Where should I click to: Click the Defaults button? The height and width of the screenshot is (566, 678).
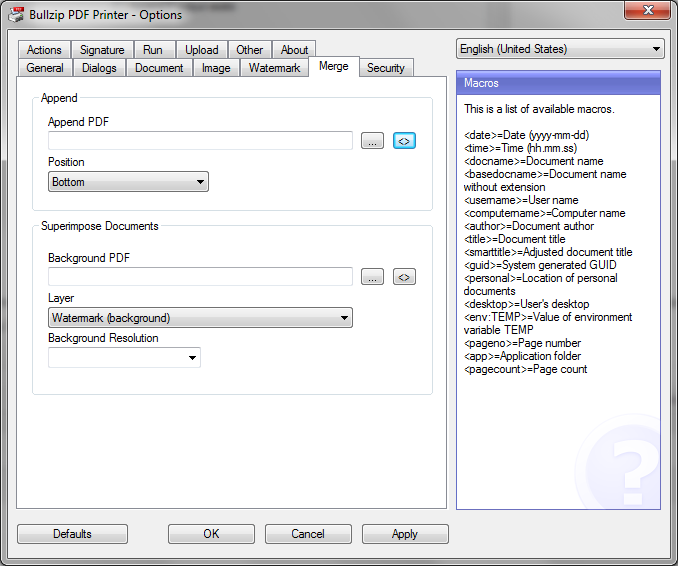click(x=72, y=534)
